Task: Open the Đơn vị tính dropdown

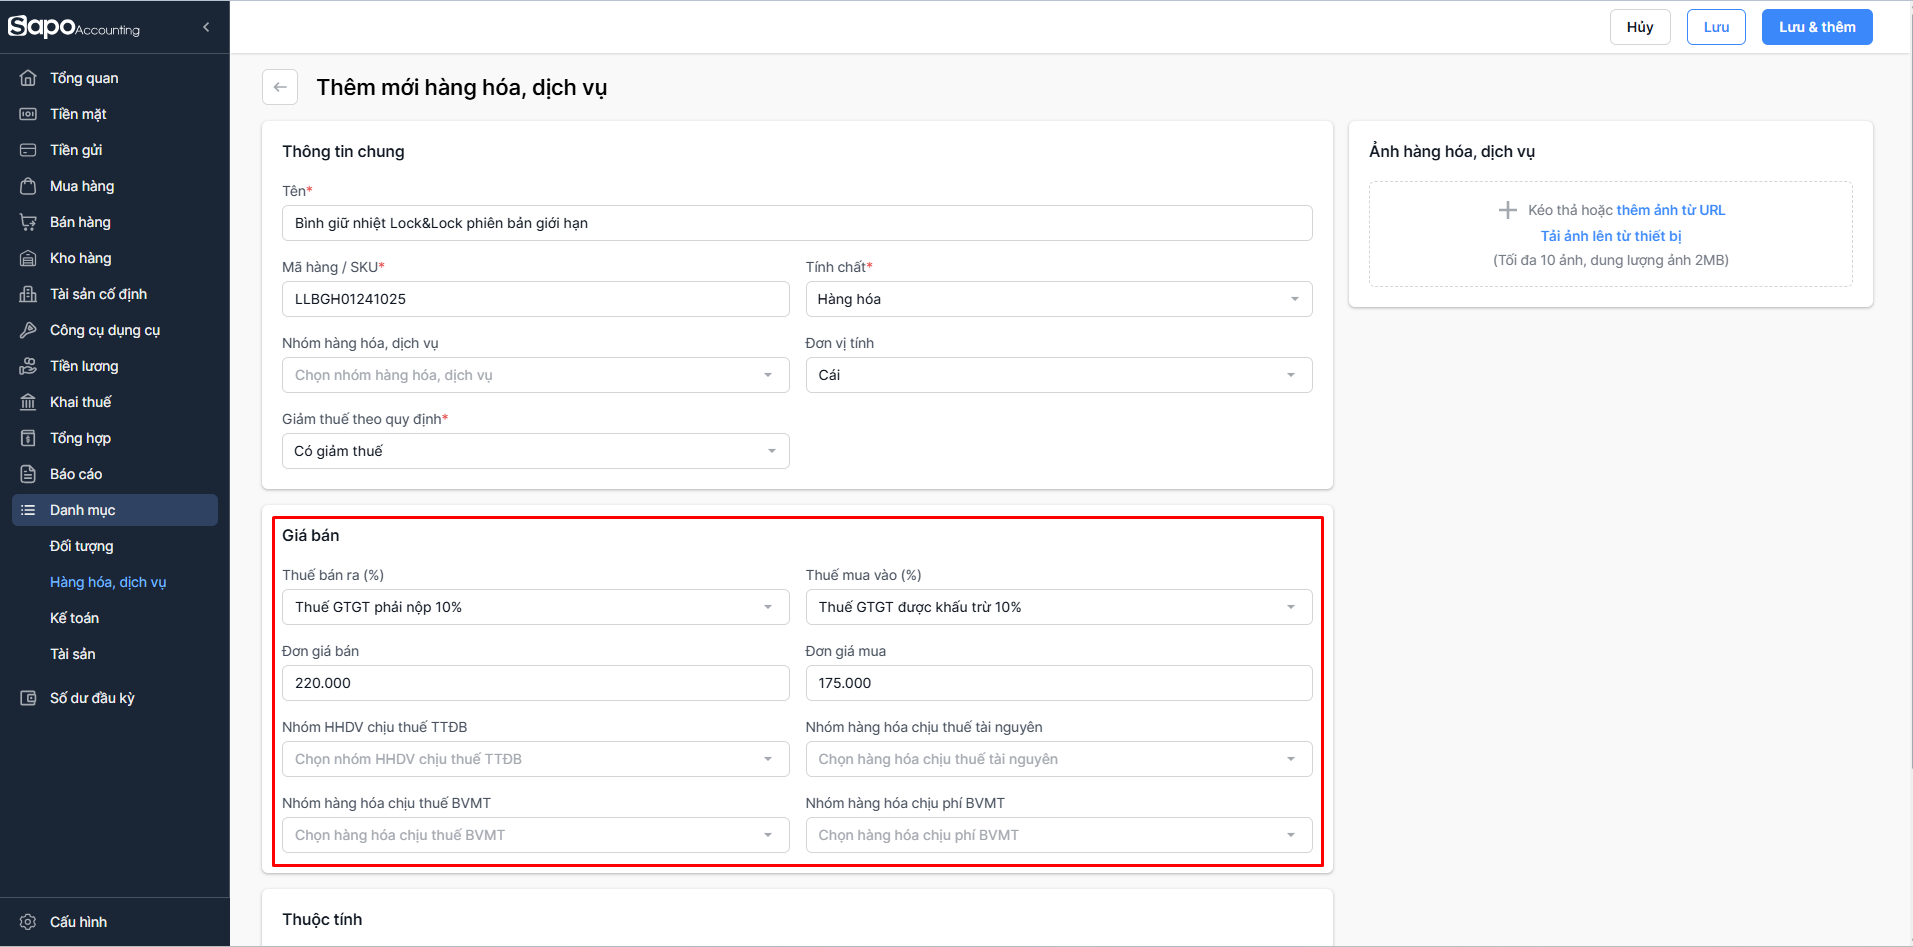Action: (1058, 375)
